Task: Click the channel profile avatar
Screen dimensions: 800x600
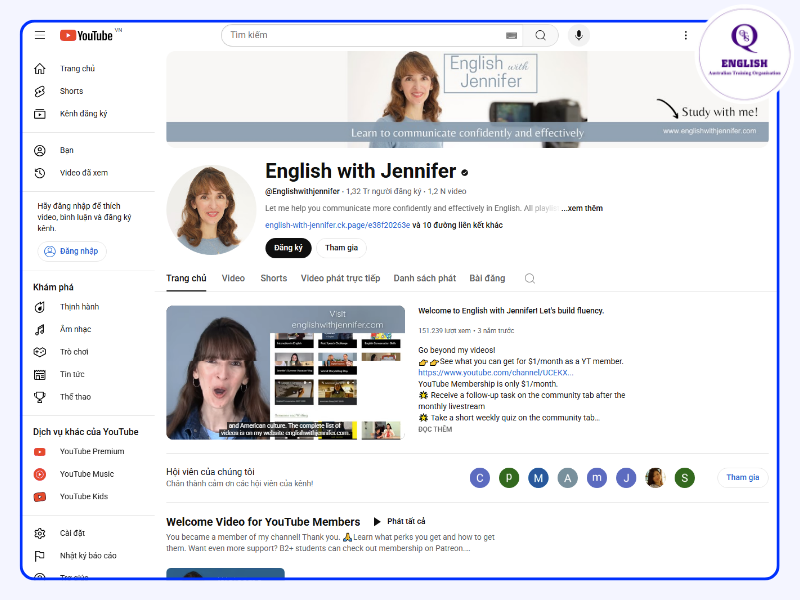Action: pyautogui.click(x=211, y=210)
